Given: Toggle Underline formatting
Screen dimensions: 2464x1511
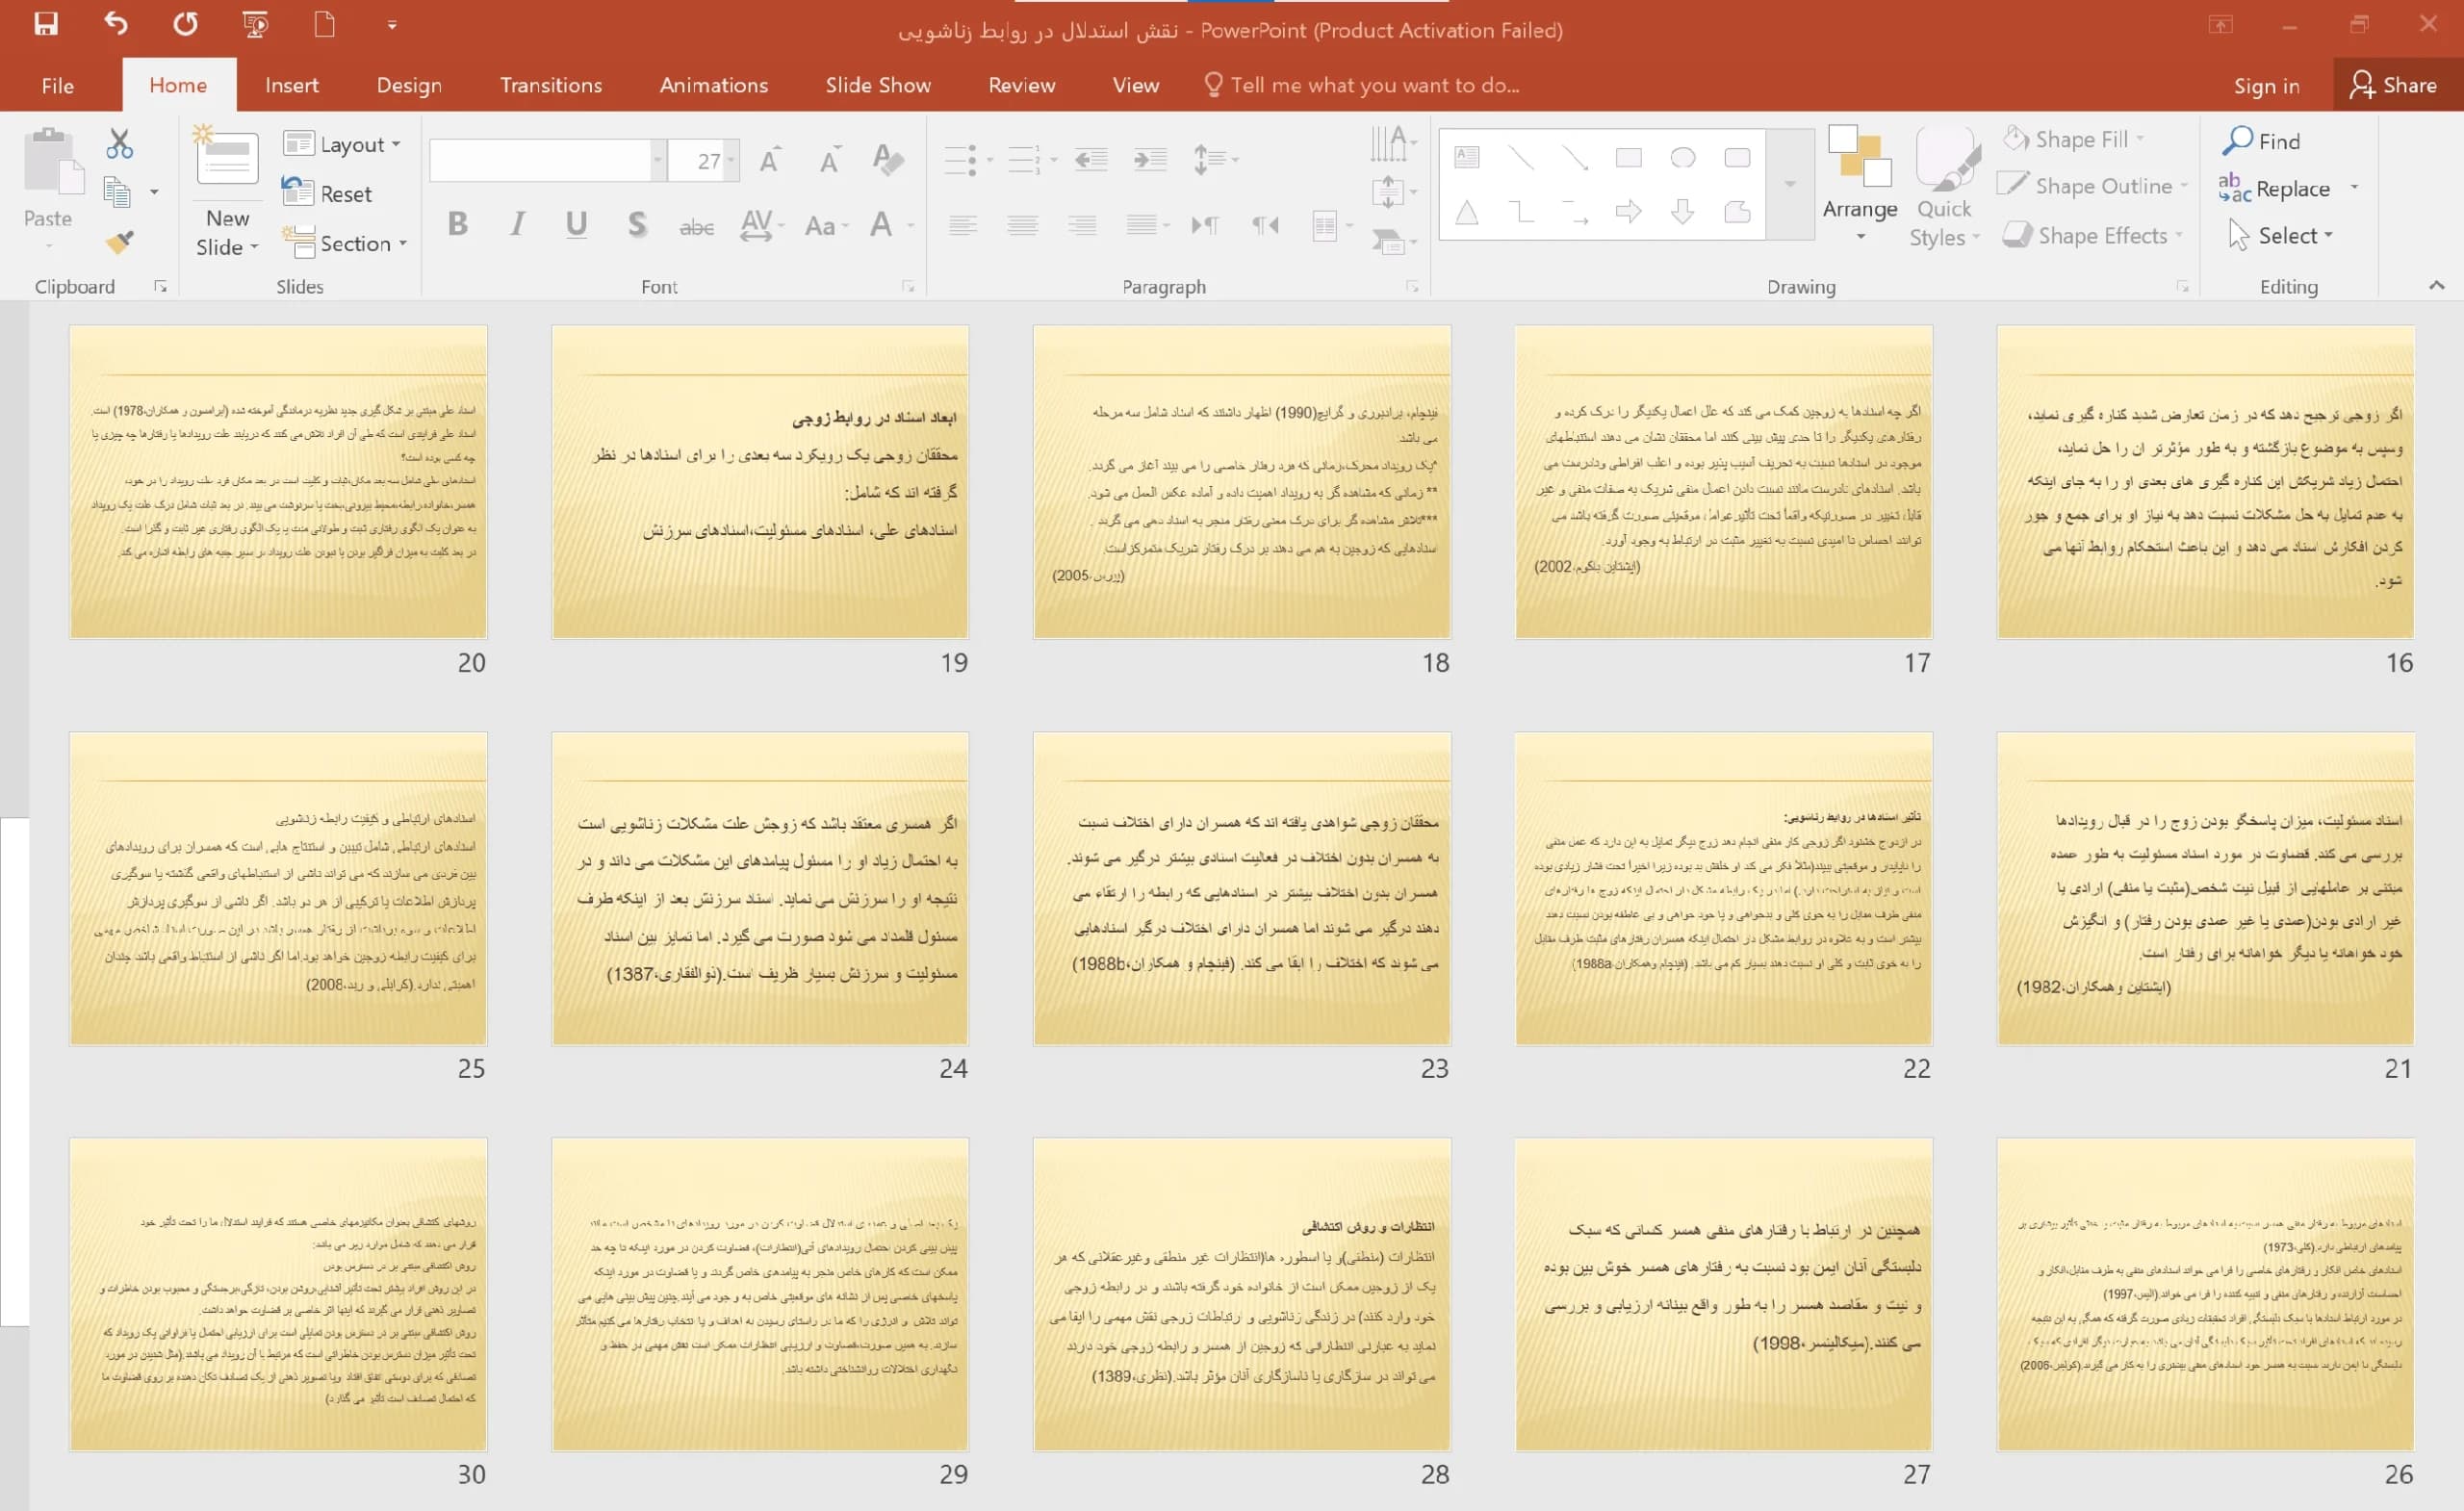Looking at the screenshot, I should [x=576, y=224].
